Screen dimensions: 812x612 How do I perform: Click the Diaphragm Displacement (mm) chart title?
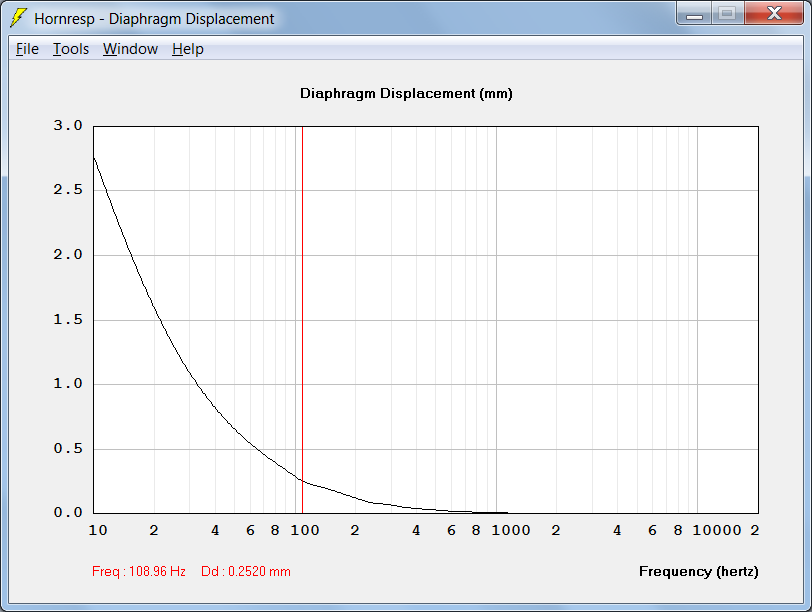(406, 94)
